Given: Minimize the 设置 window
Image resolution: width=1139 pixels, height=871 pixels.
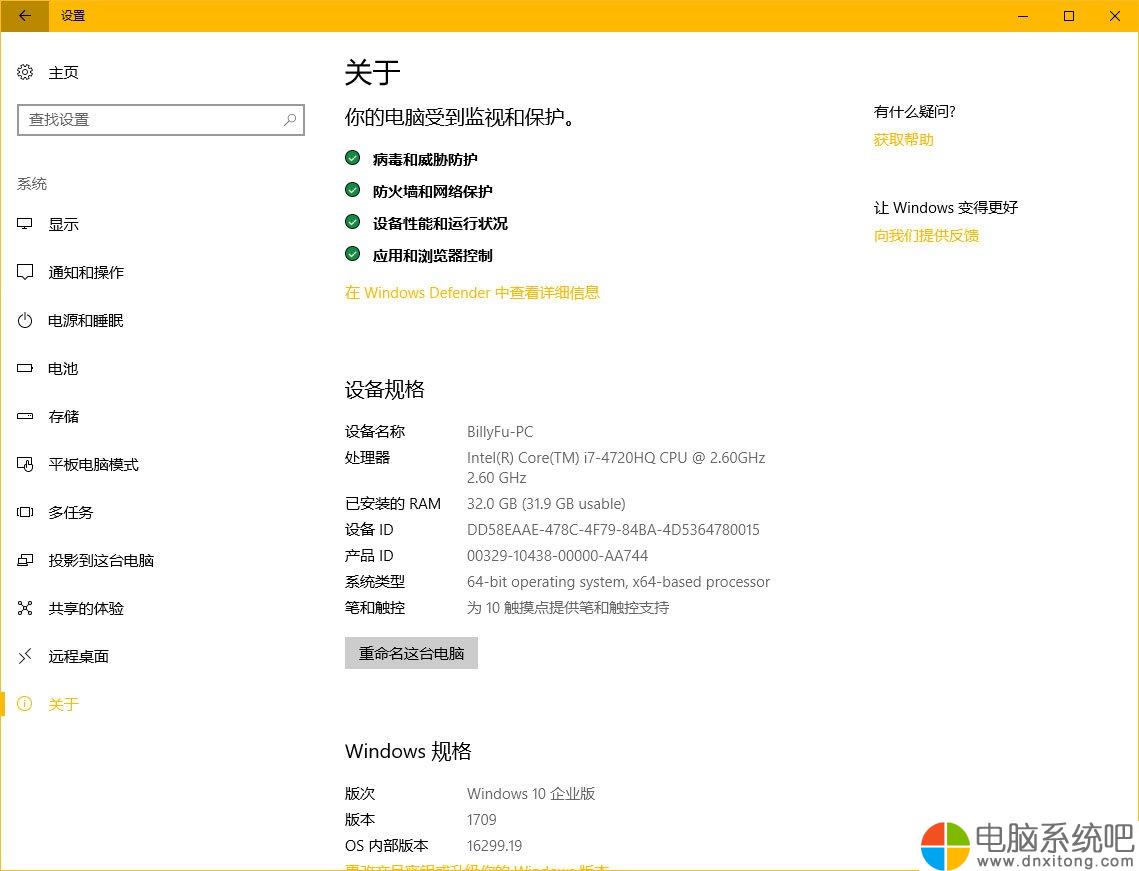Looking at the screenshot, I should pos(1023,15).
